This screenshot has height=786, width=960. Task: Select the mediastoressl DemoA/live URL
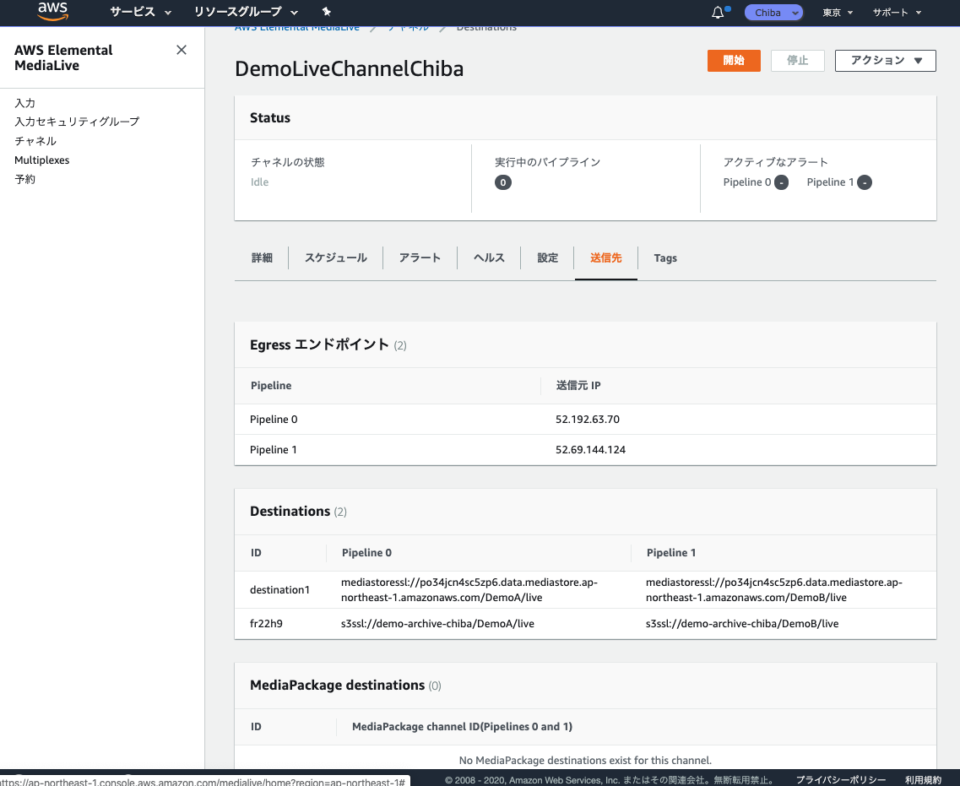tap(470, 590)
